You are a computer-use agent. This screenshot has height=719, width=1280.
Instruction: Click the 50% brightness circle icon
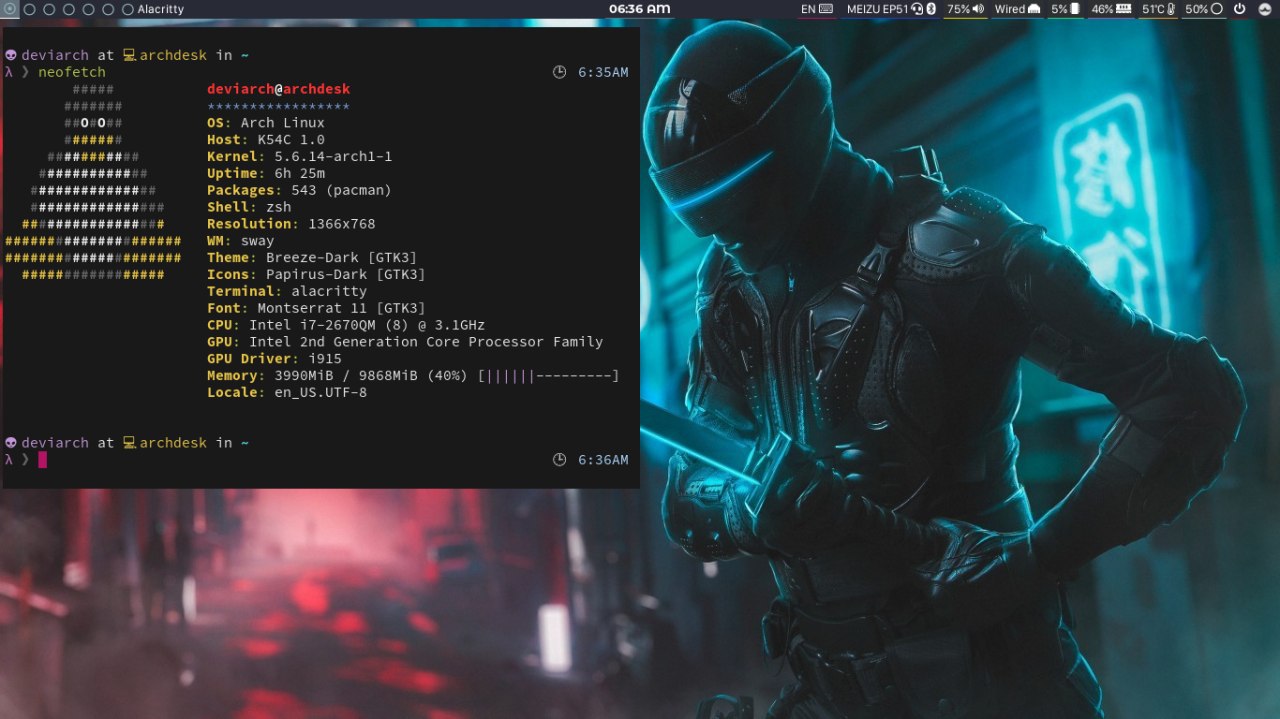1217,9
